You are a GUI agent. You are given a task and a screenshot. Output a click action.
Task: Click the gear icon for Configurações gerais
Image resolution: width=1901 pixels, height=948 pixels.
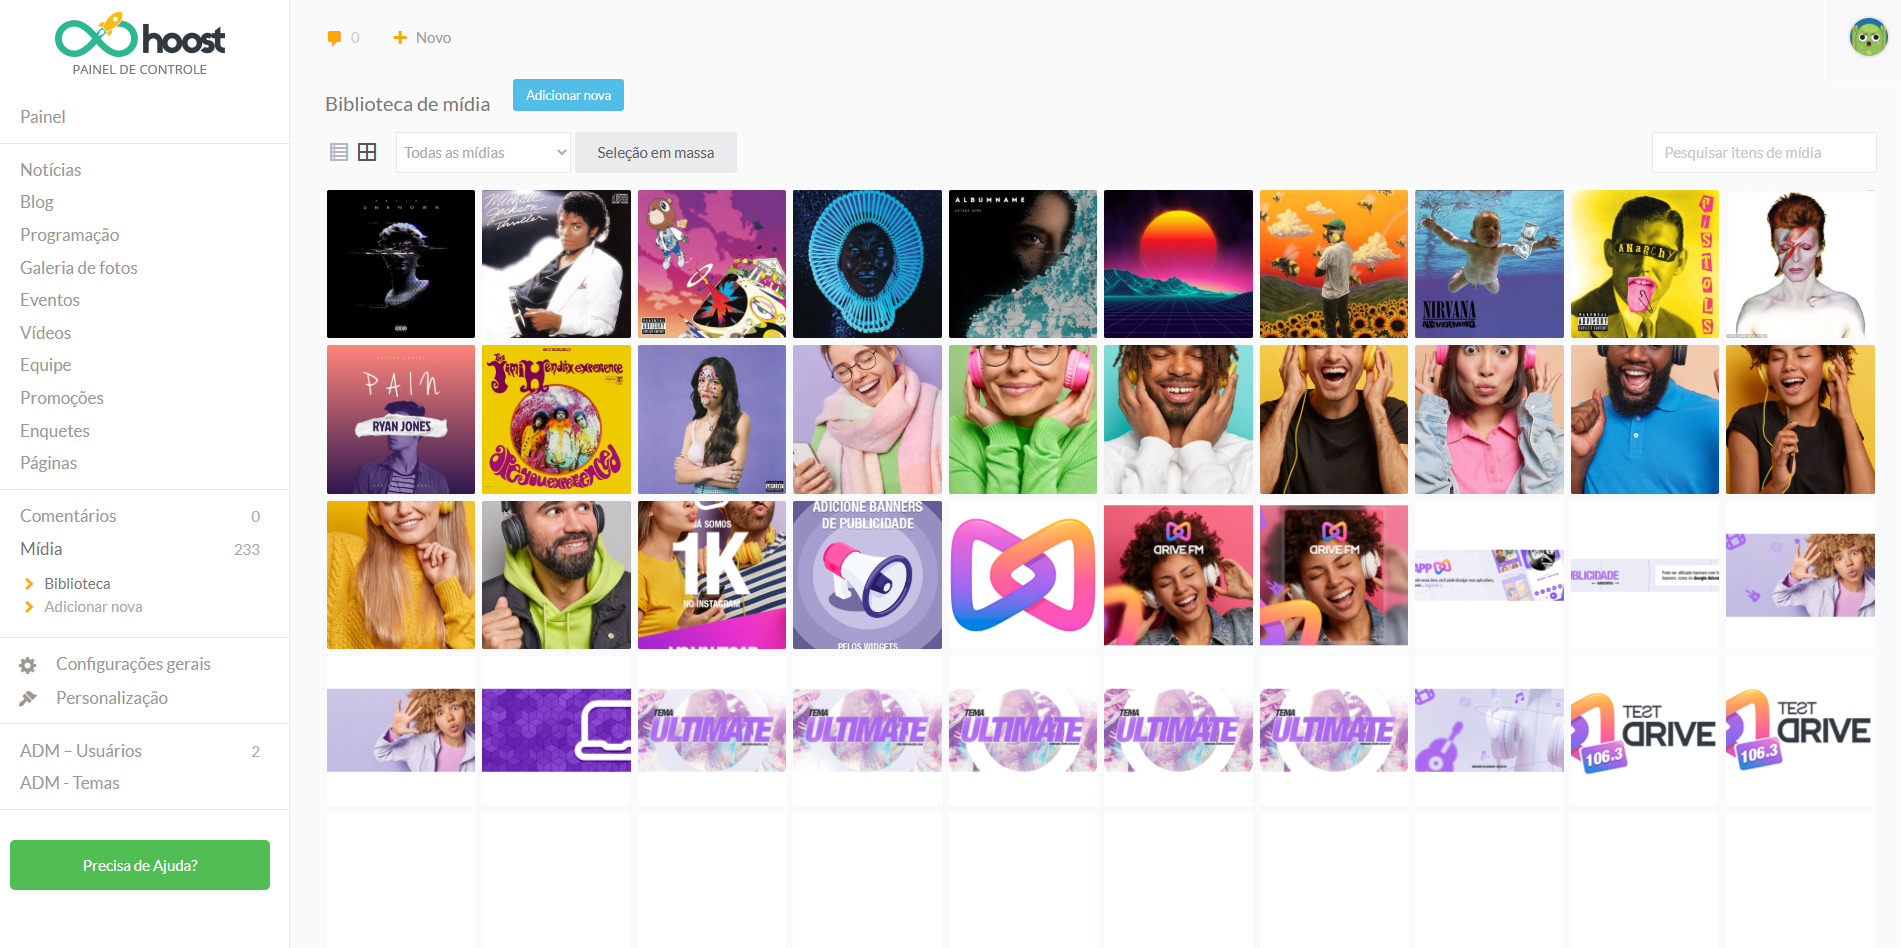[x=28, y=665]
